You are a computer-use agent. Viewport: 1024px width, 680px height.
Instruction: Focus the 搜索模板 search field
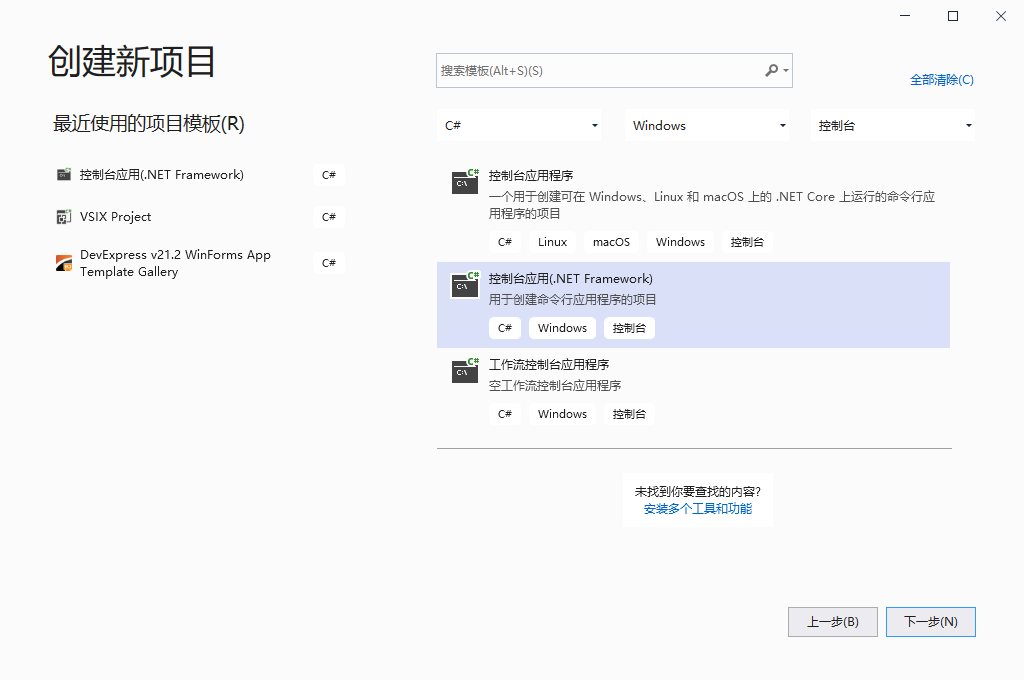pyautogui.click(x=614, y=71)
